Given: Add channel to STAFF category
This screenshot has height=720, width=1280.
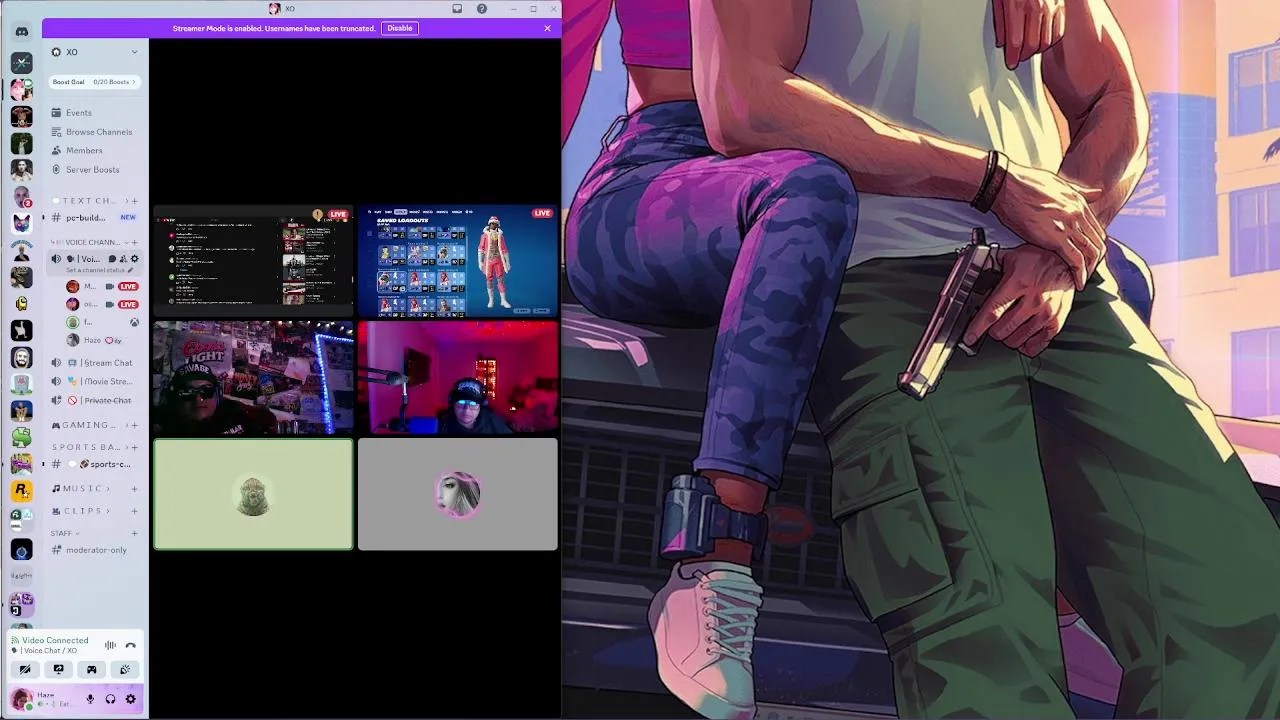Looking at the screenshot, I should [x=135, y=533].
